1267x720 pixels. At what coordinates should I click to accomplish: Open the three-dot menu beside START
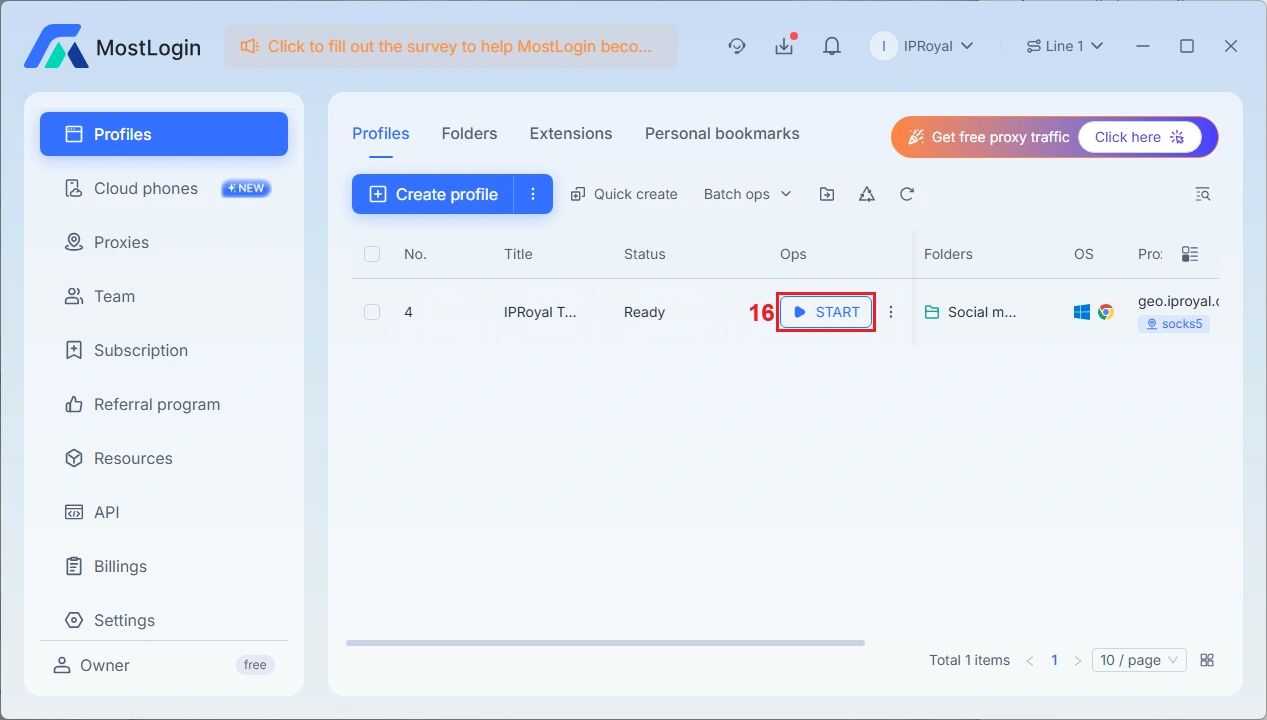tap(891, 312)
